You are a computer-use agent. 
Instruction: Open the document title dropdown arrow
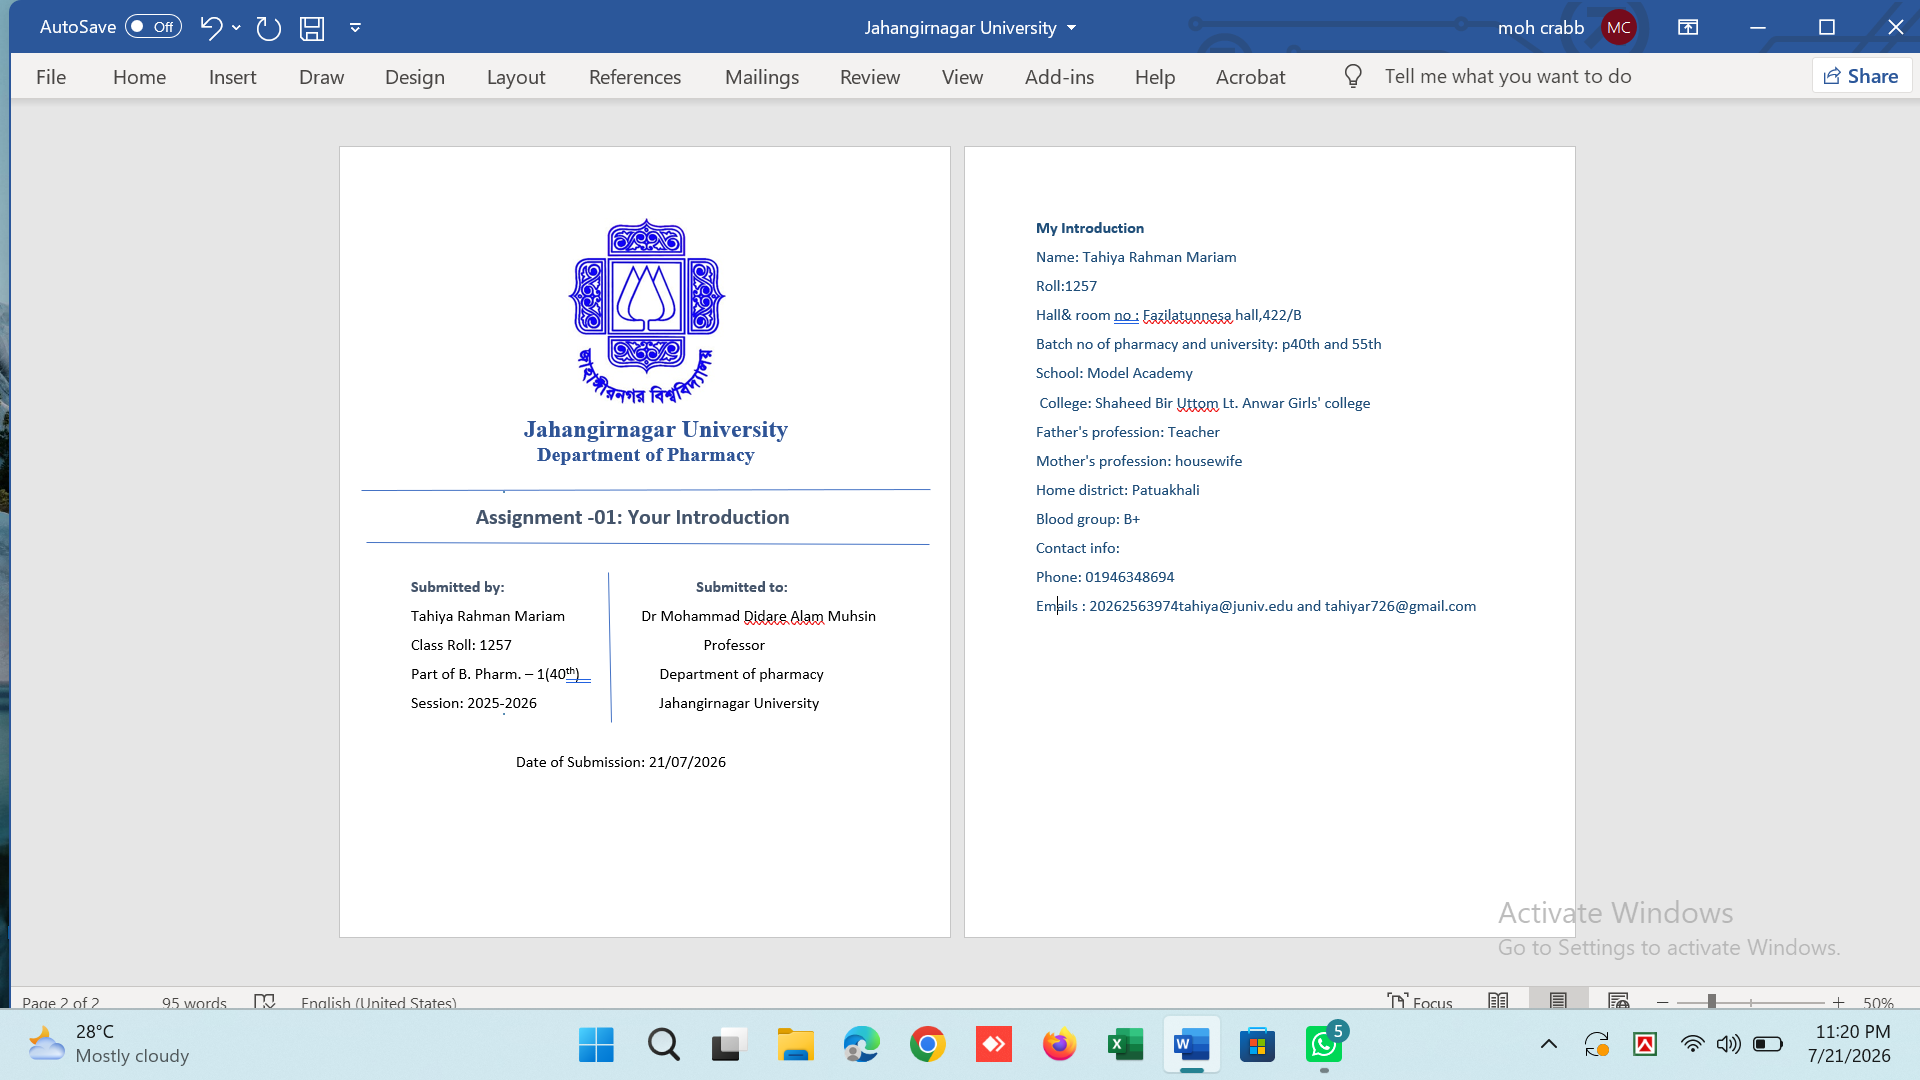tap(1072, 28)
